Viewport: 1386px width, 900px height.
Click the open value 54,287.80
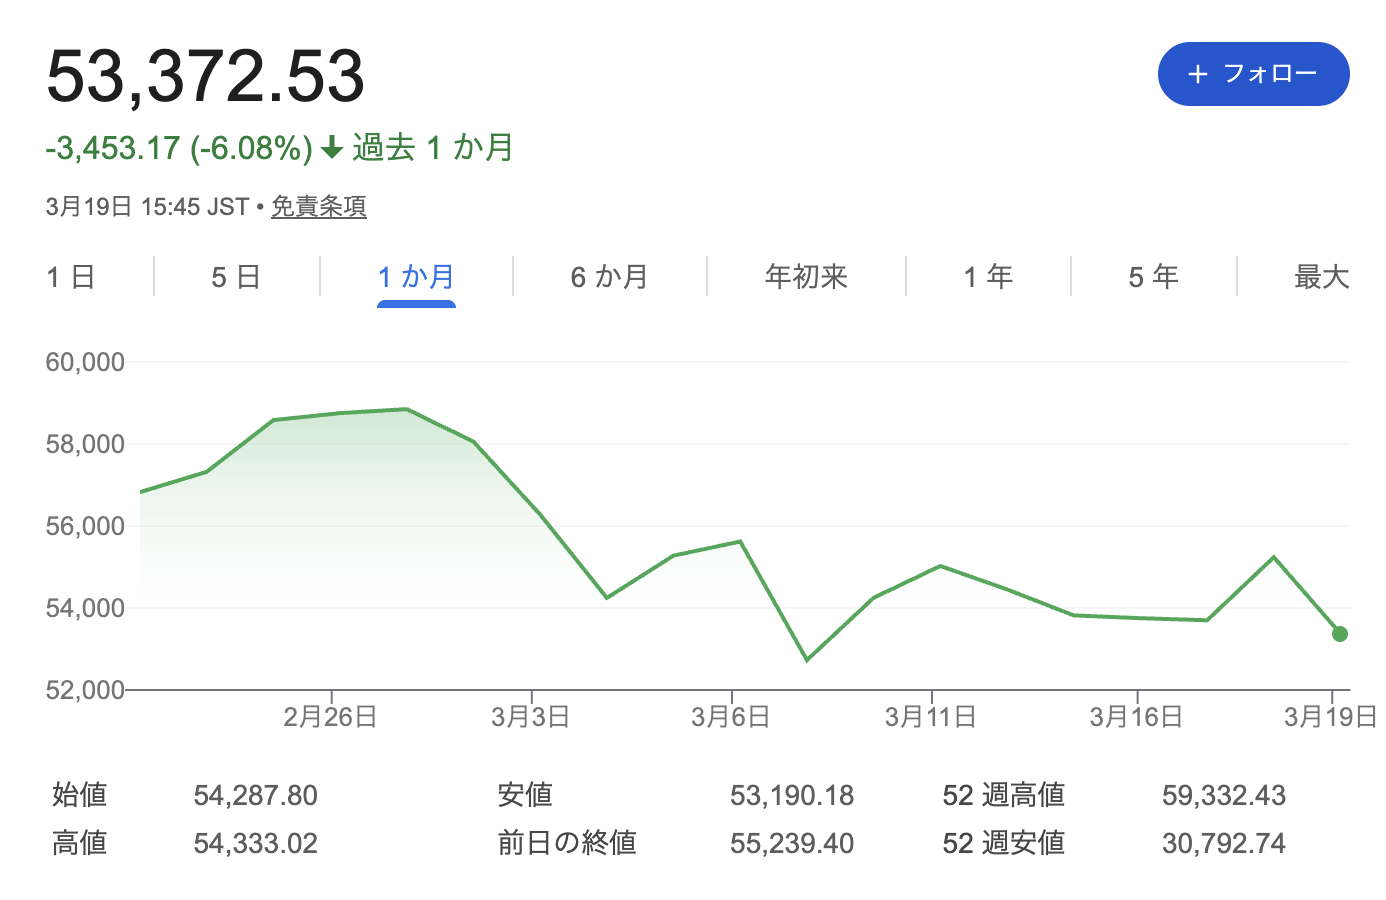coord(255,796)
